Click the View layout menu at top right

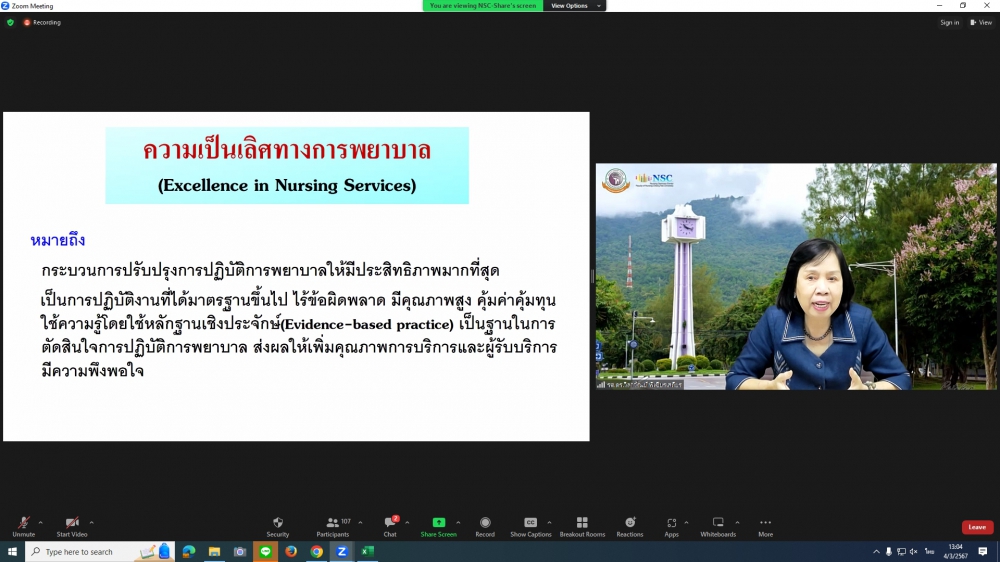[981, 22]
